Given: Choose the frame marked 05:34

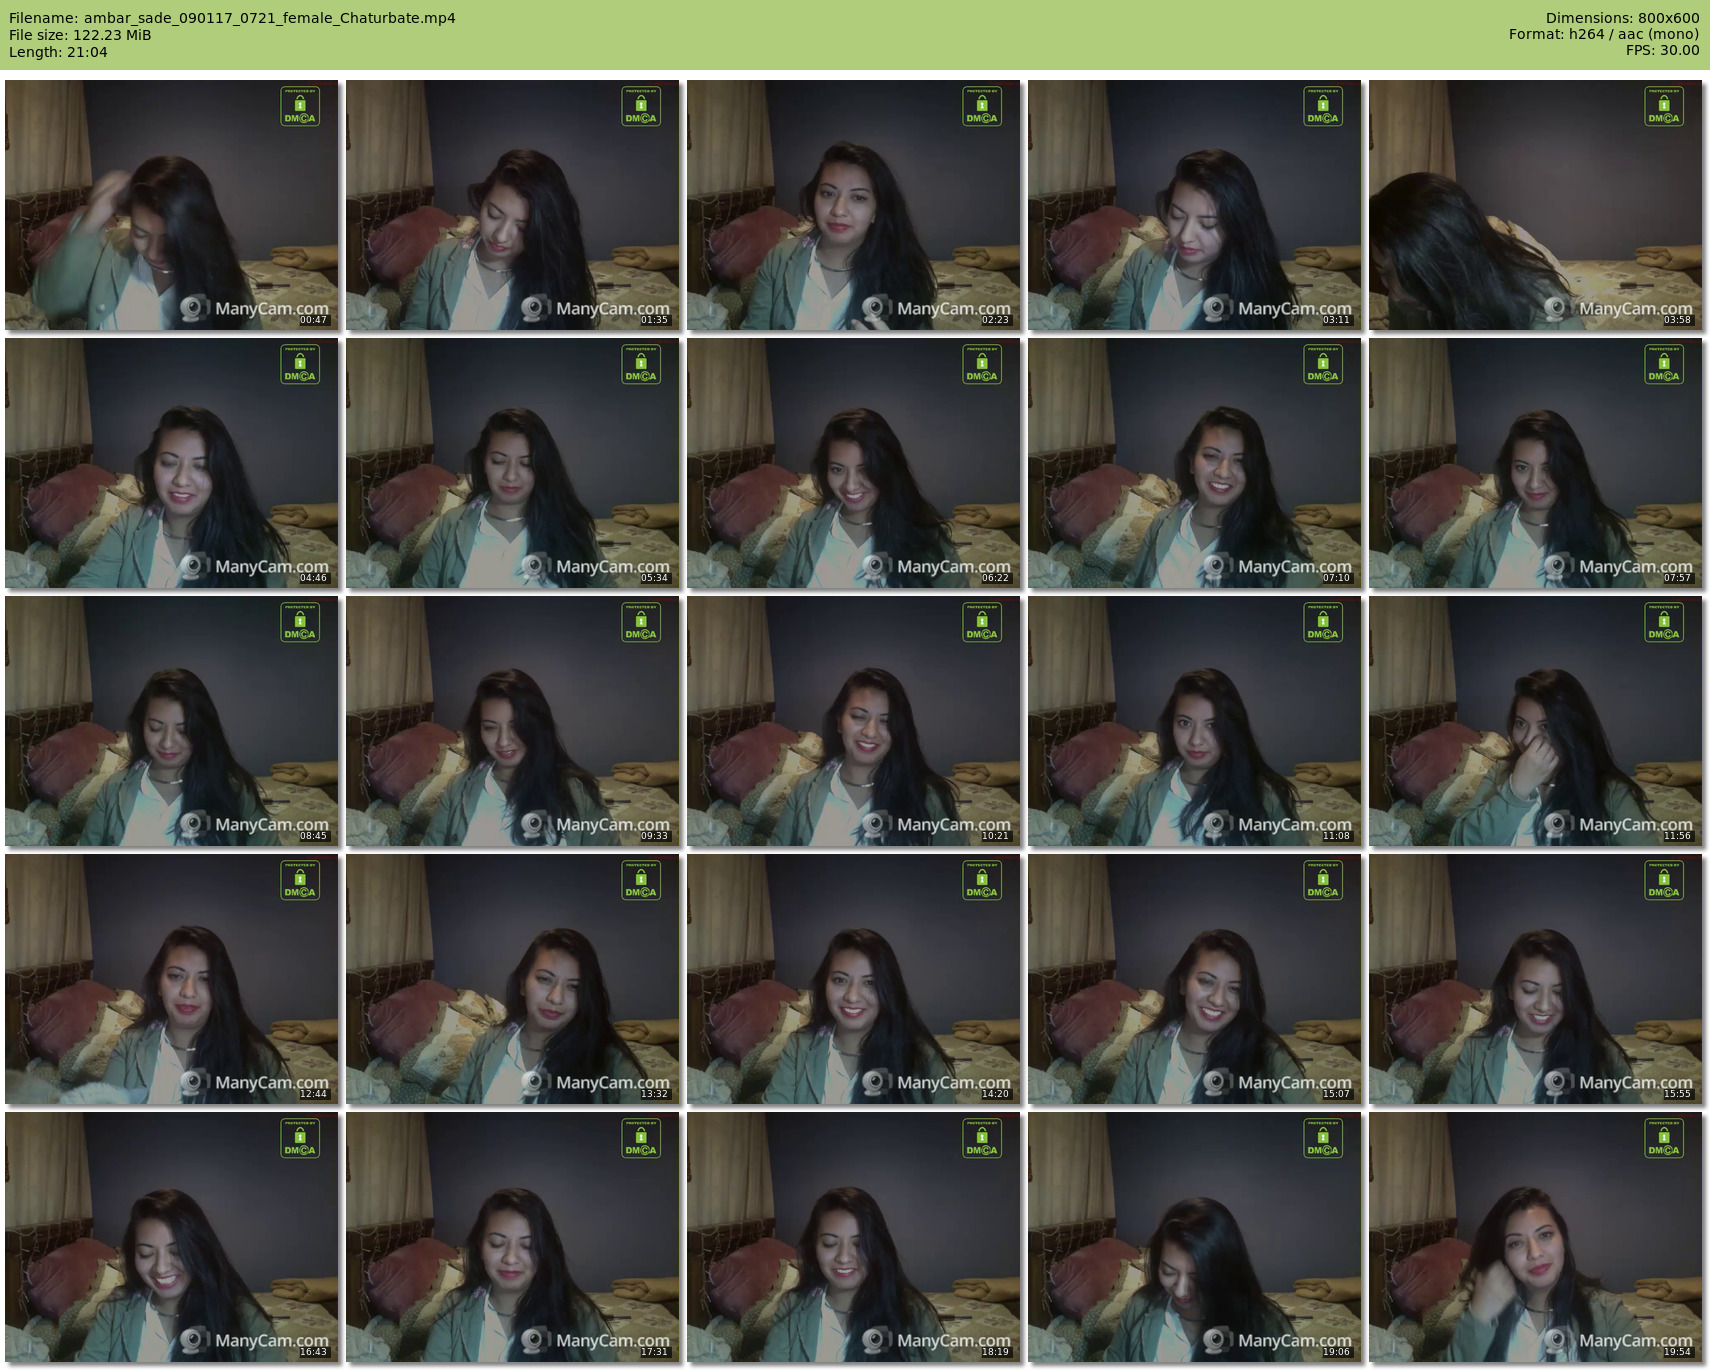Looking at the screenshot, I should coord(513,463).
